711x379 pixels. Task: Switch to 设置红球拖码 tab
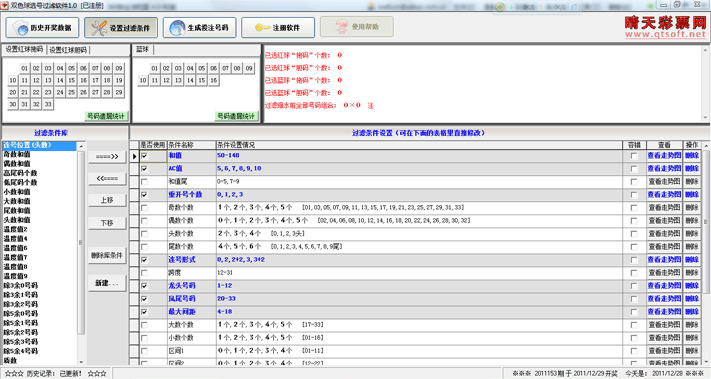click(x=24, y=49)
